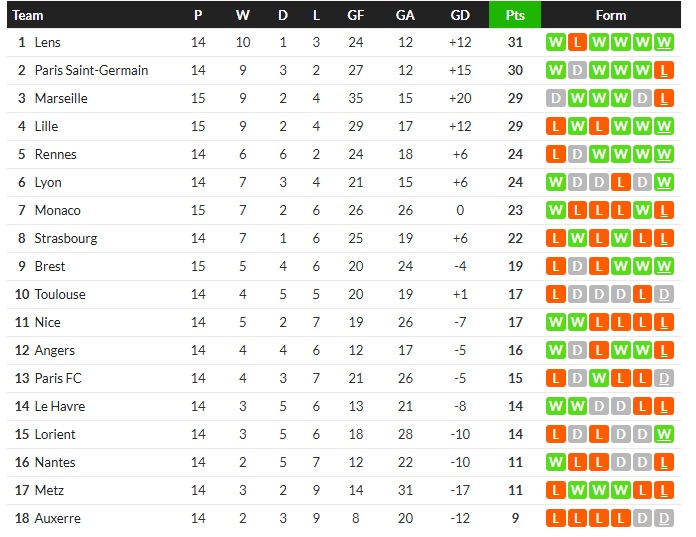This screenshot has width=696, height=537.
Task: Open the Toulouse team page
Action: pos(60,295)
